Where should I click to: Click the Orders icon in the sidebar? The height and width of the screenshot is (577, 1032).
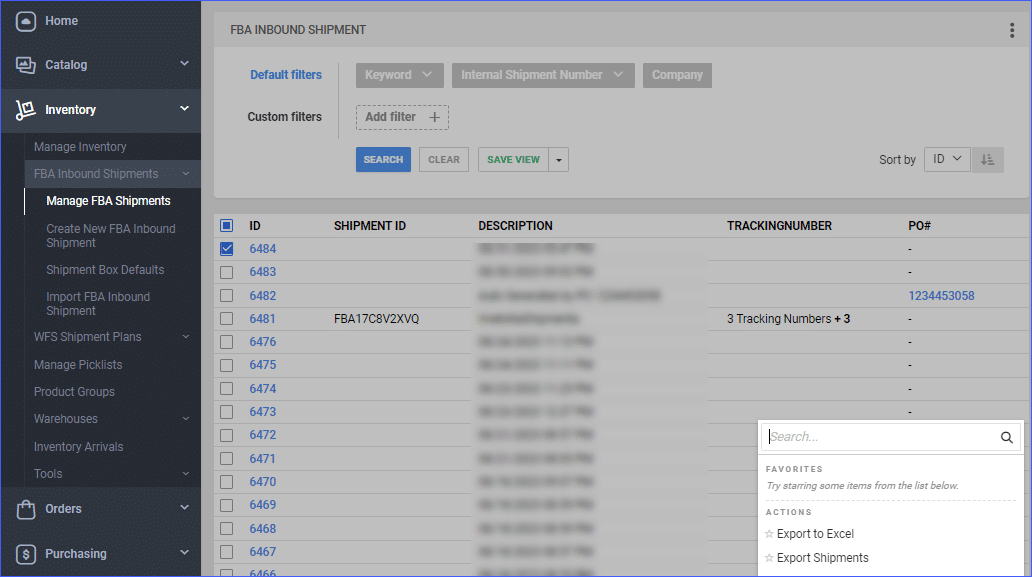(x=25, y=508)
